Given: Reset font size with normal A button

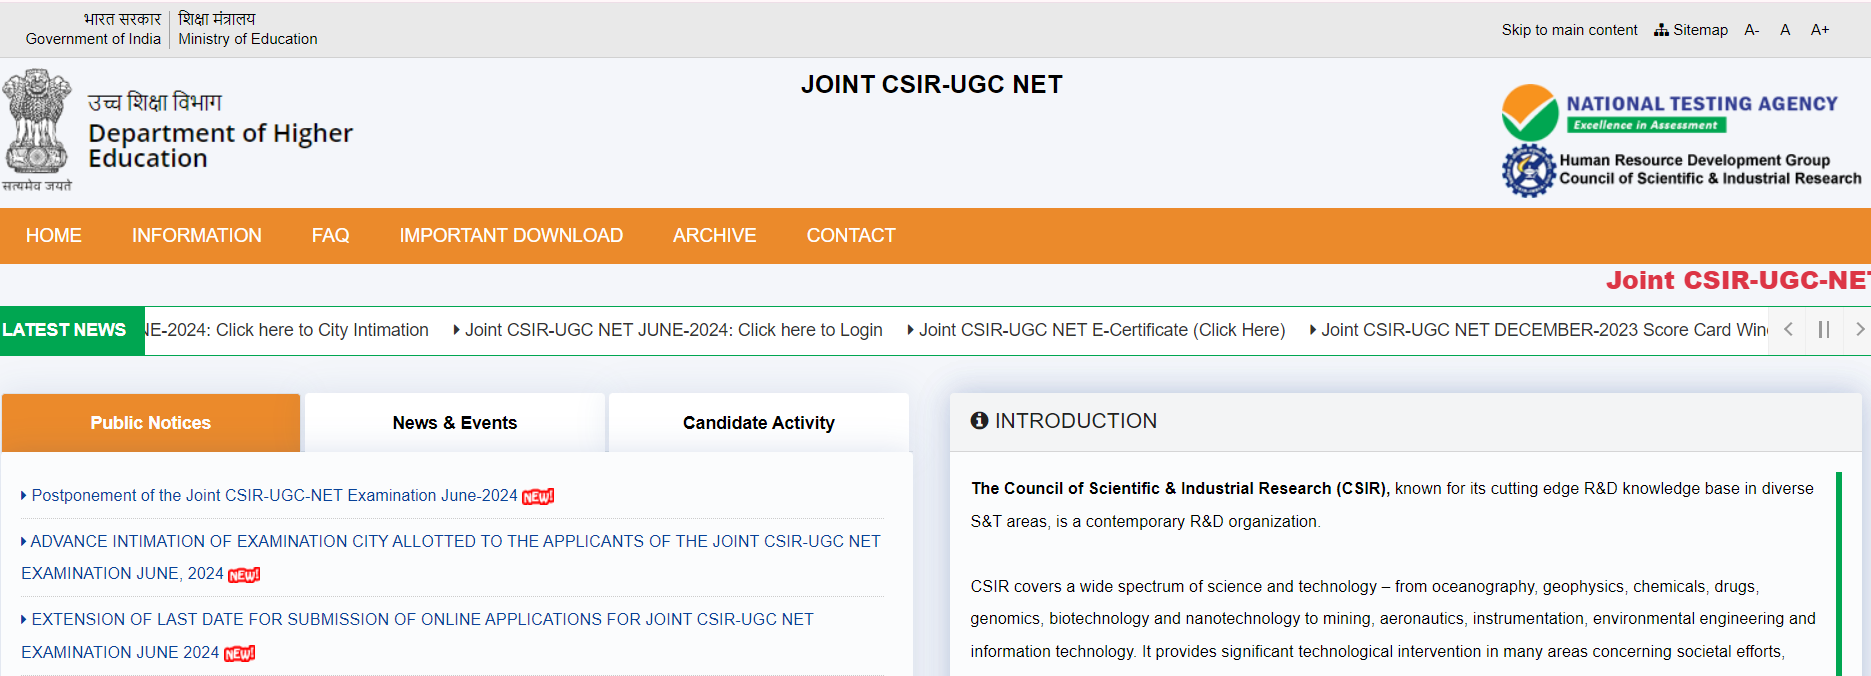Looking at the screenshot, I should coord(1785,30).
